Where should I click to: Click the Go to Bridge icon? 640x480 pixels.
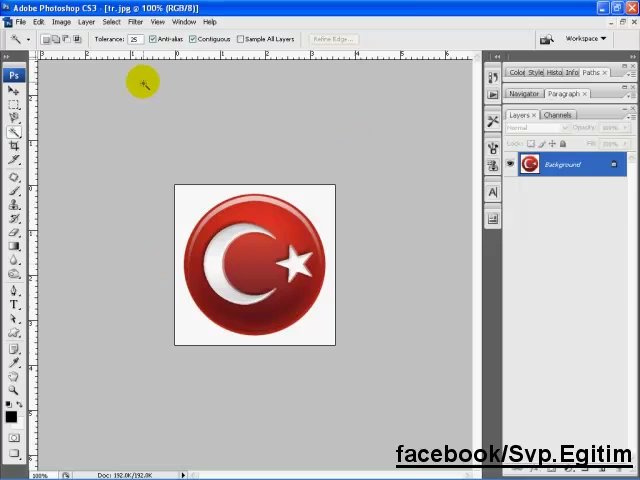pos(547,39)
